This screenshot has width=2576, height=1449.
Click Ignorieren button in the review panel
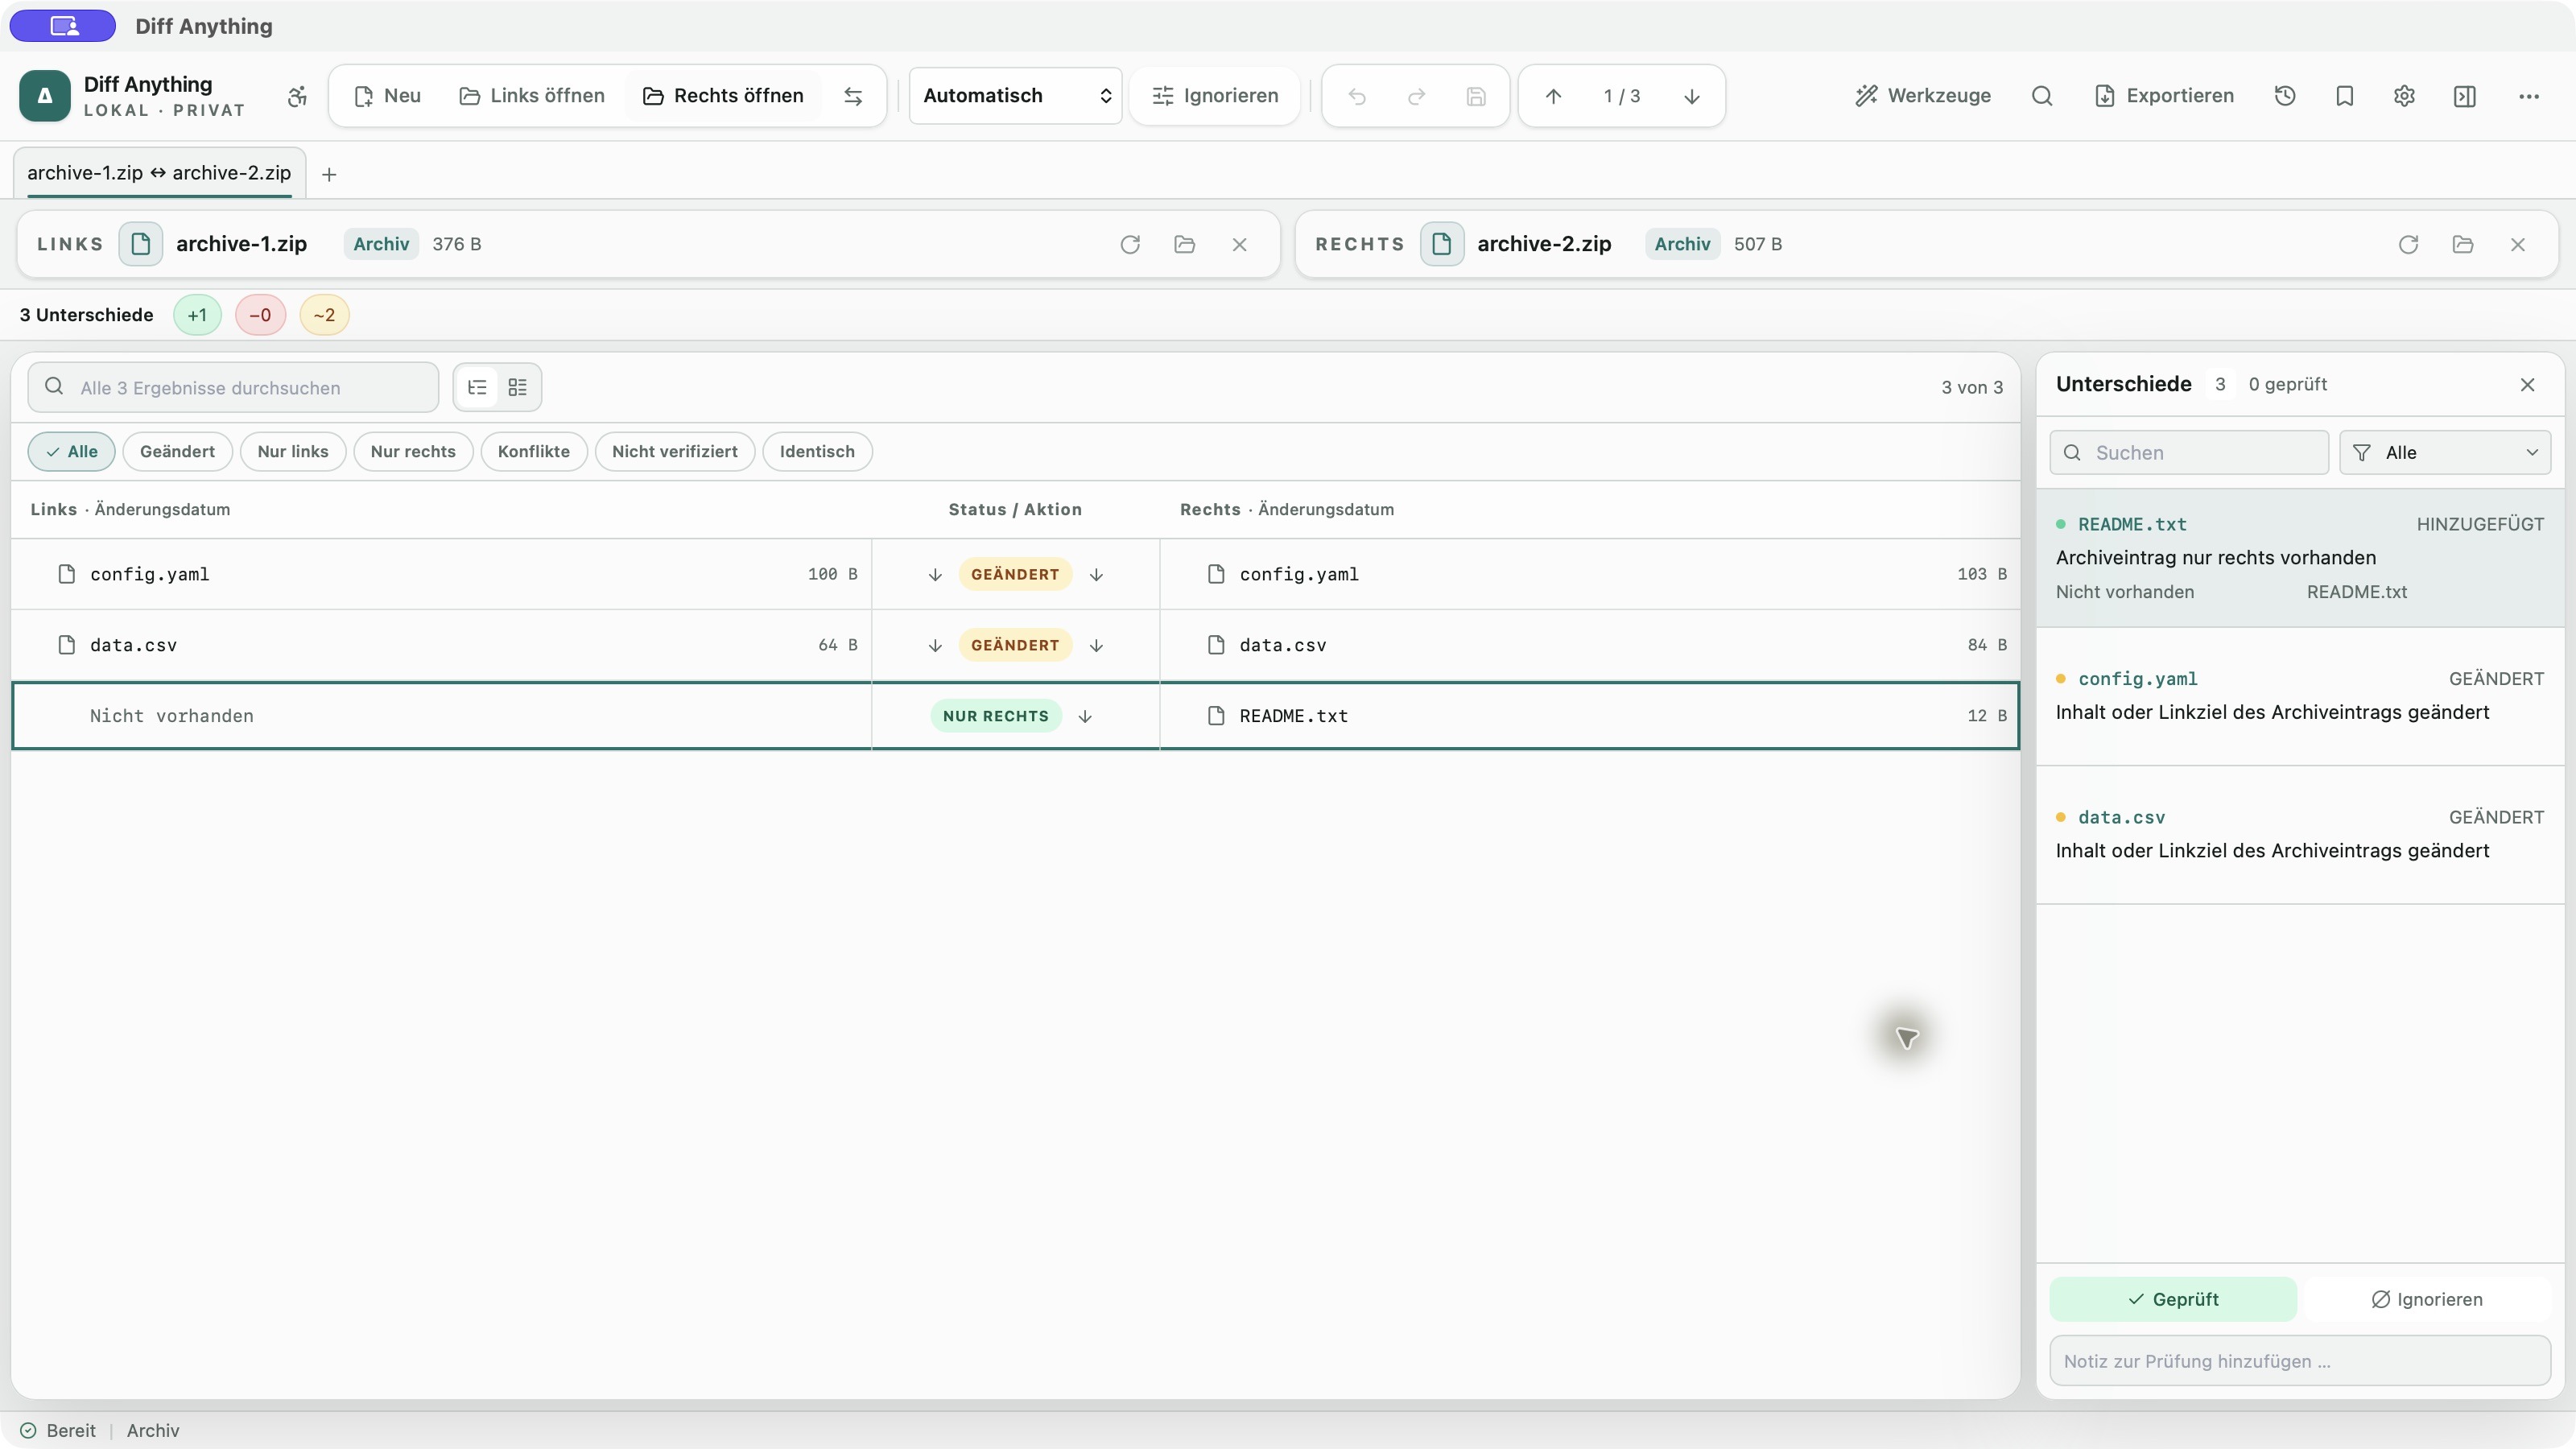pyautogui.click(x=2426, y=1299)
